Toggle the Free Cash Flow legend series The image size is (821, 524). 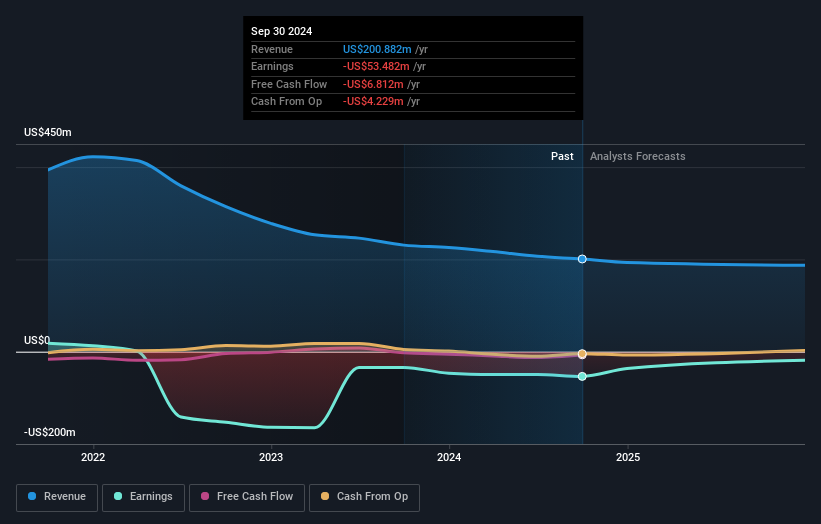(247, 497)
